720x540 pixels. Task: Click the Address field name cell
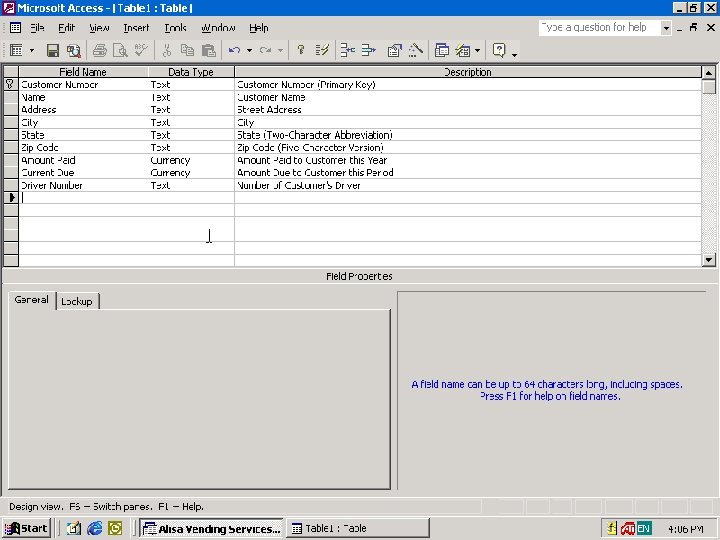[83, 110]
